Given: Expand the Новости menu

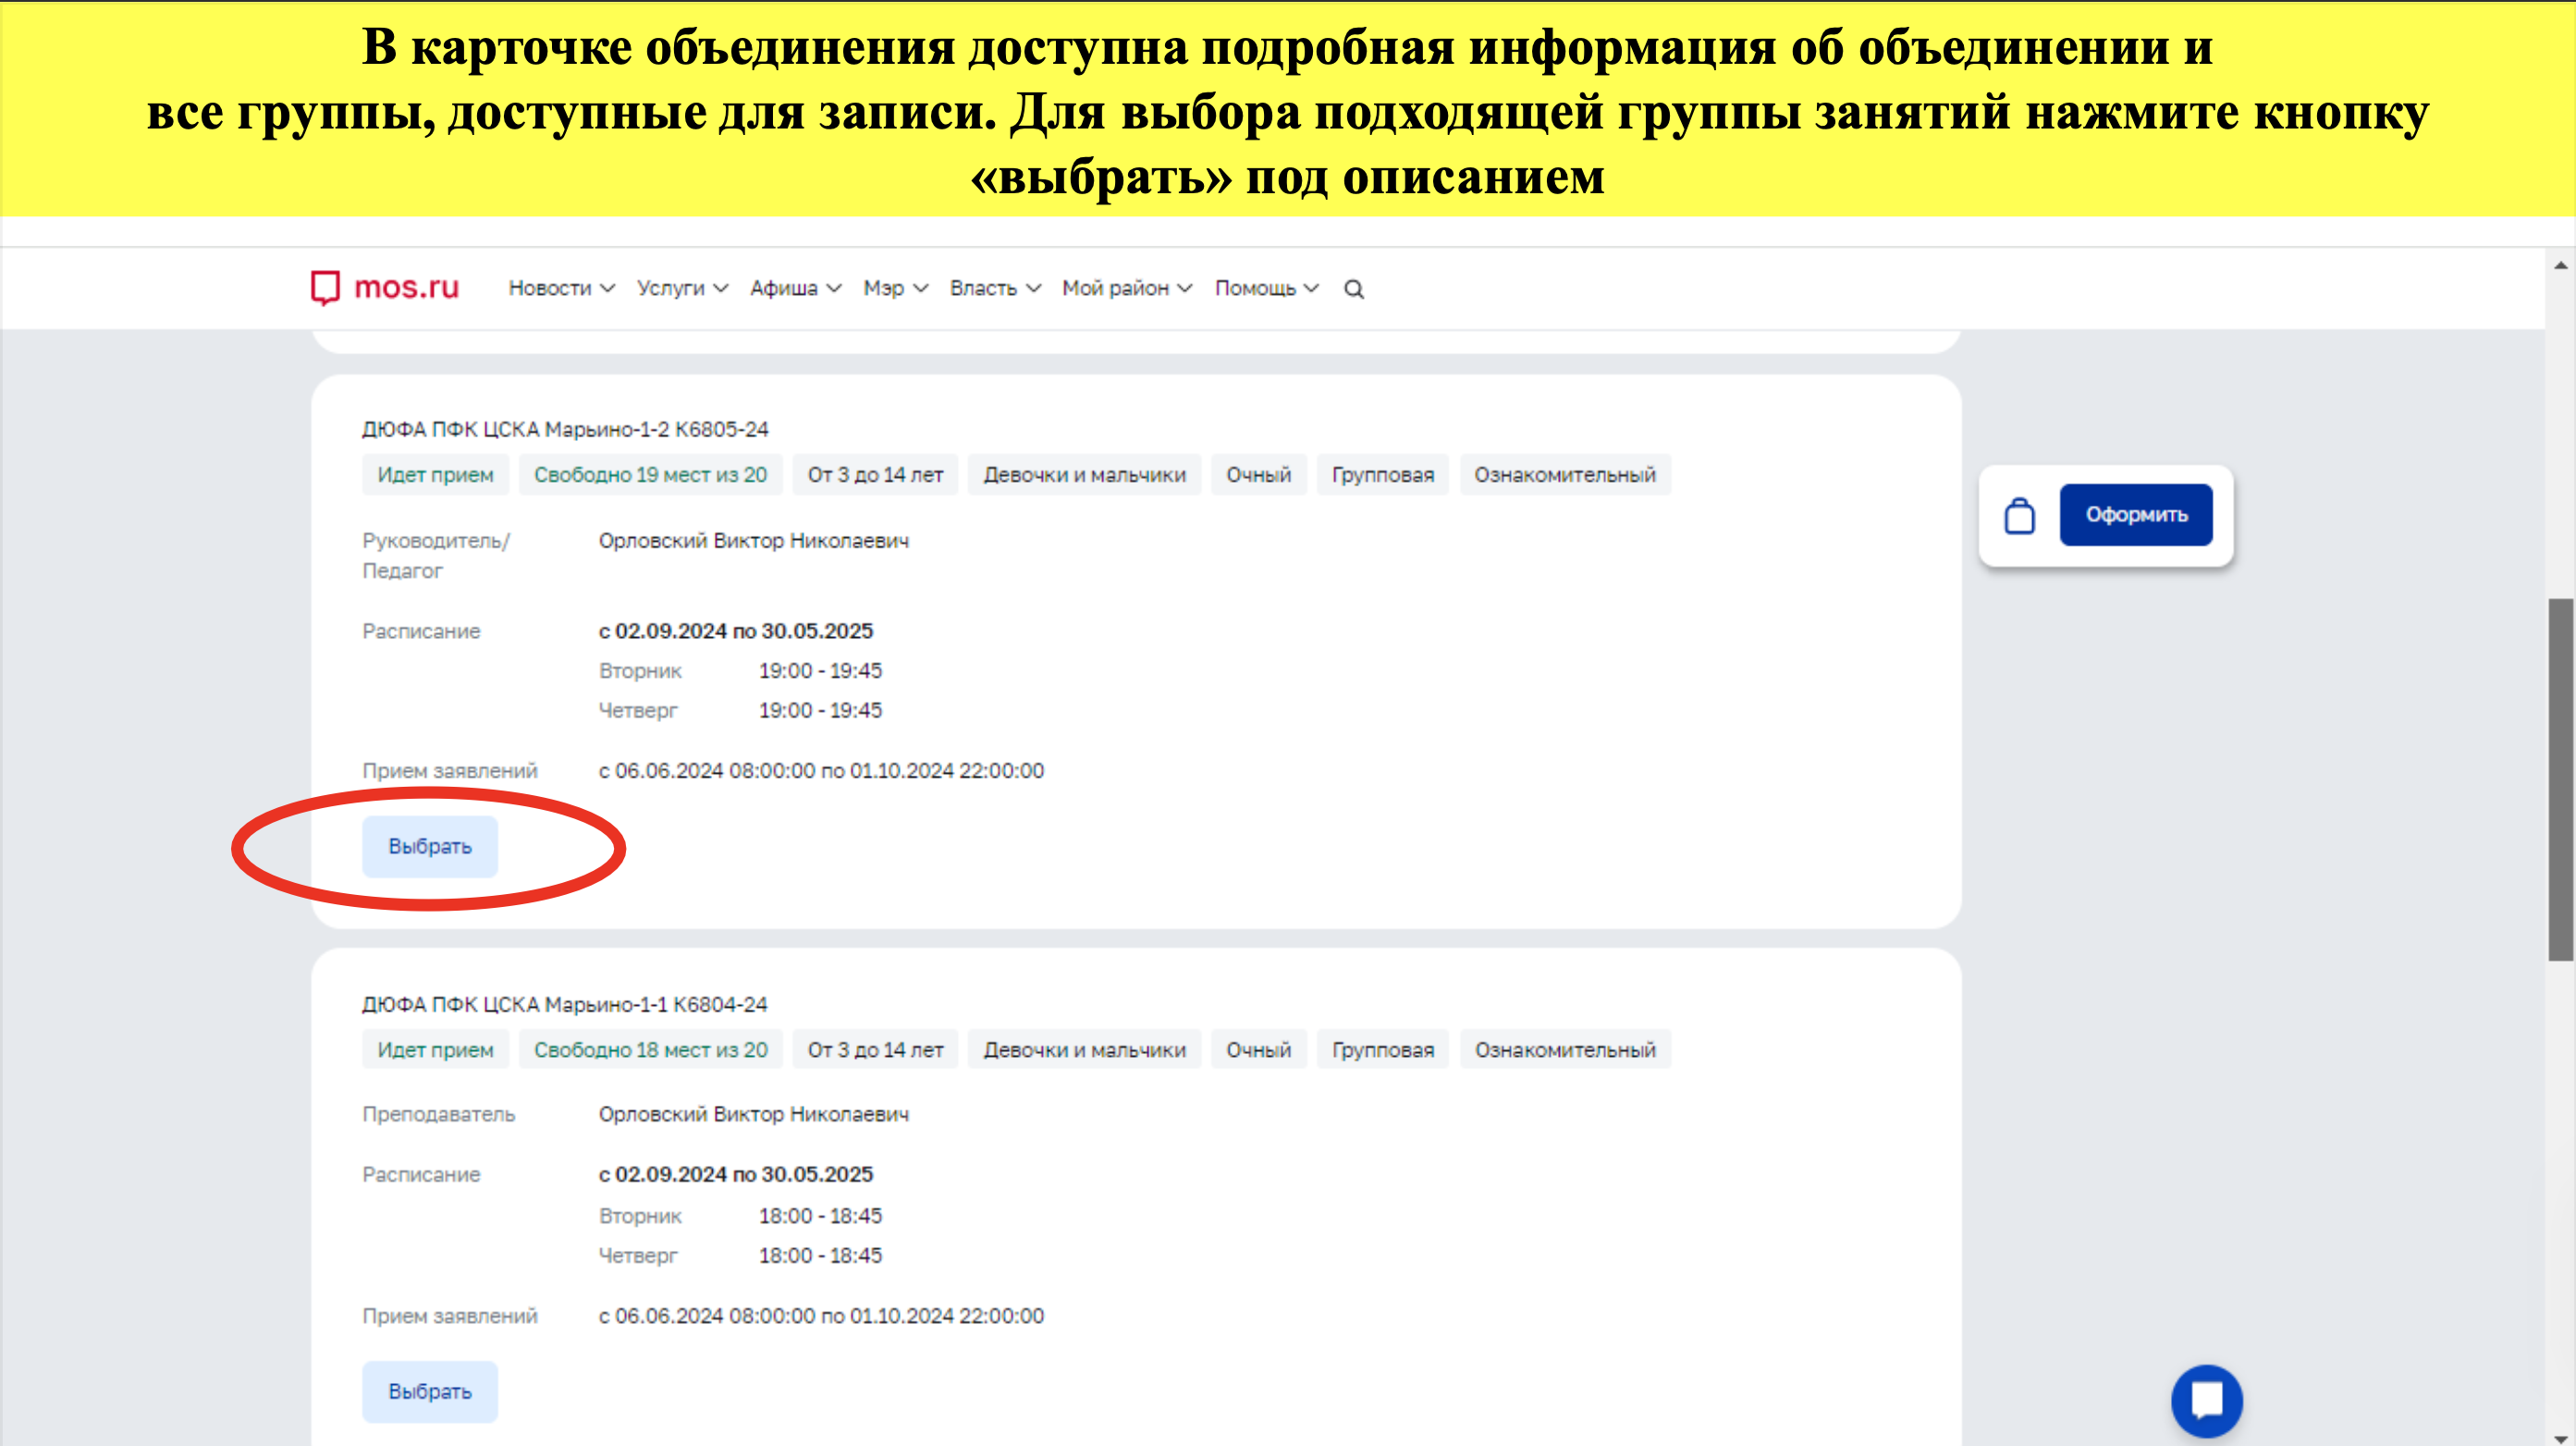Looking at the screenshot, I should (x=561, y=288).
